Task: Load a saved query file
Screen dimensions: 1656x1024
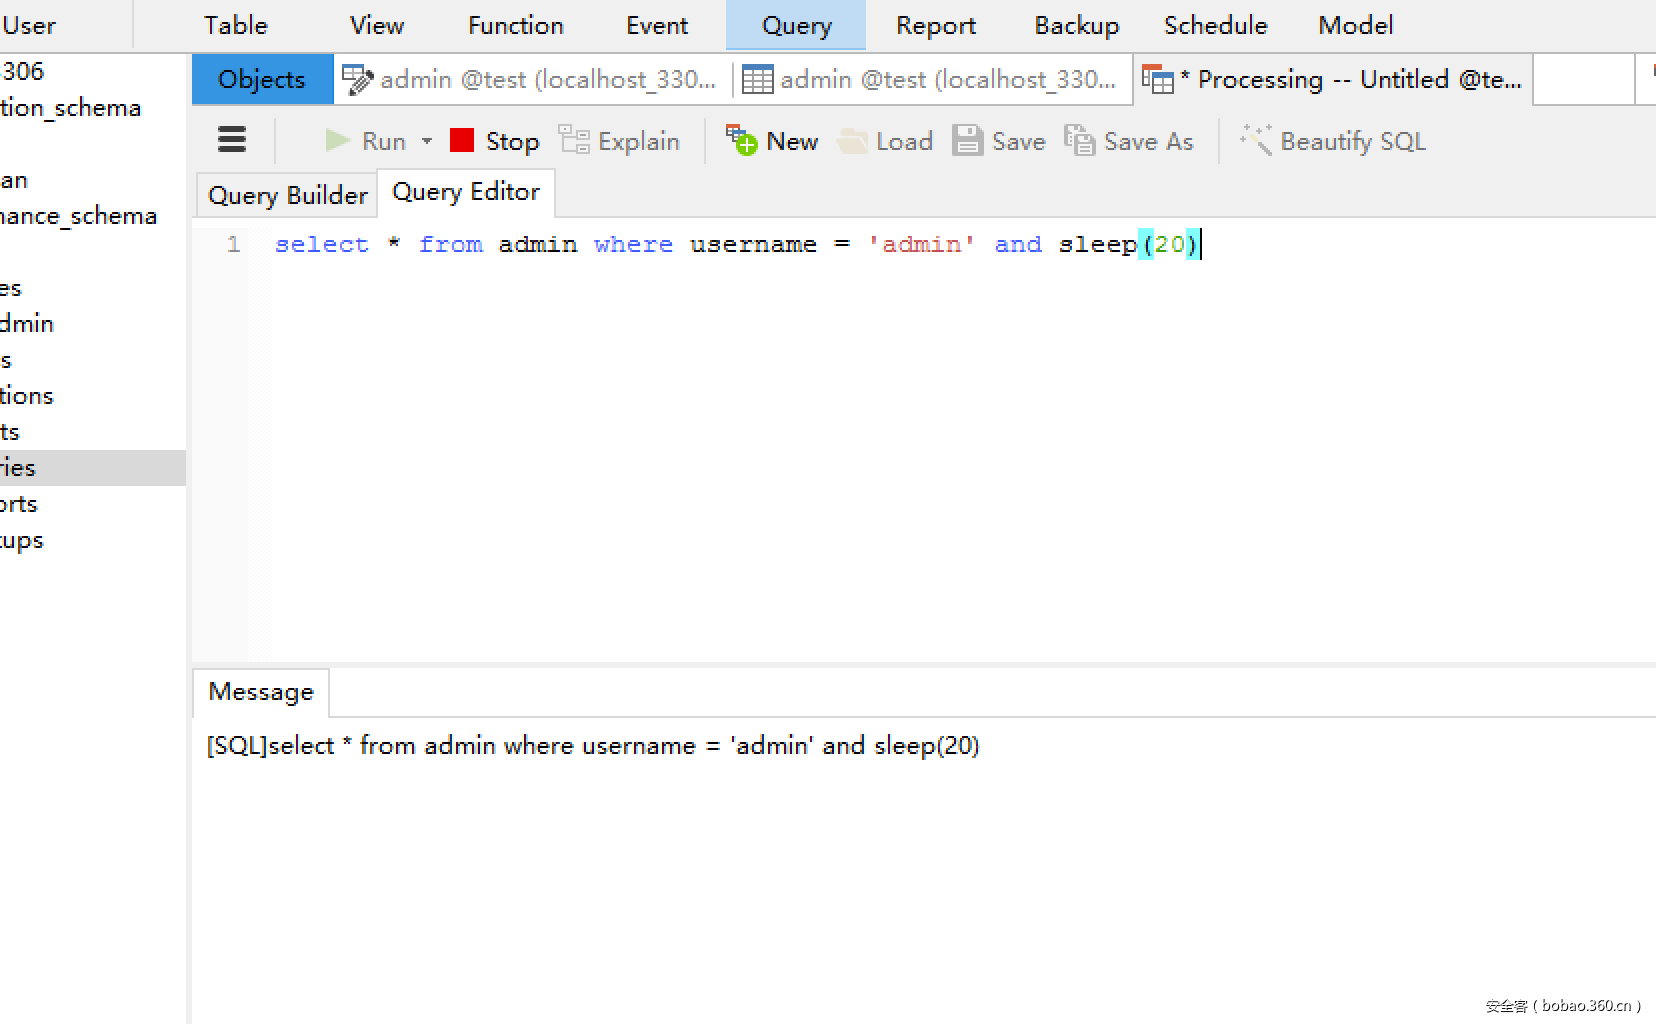Action: tap(885, 141)
